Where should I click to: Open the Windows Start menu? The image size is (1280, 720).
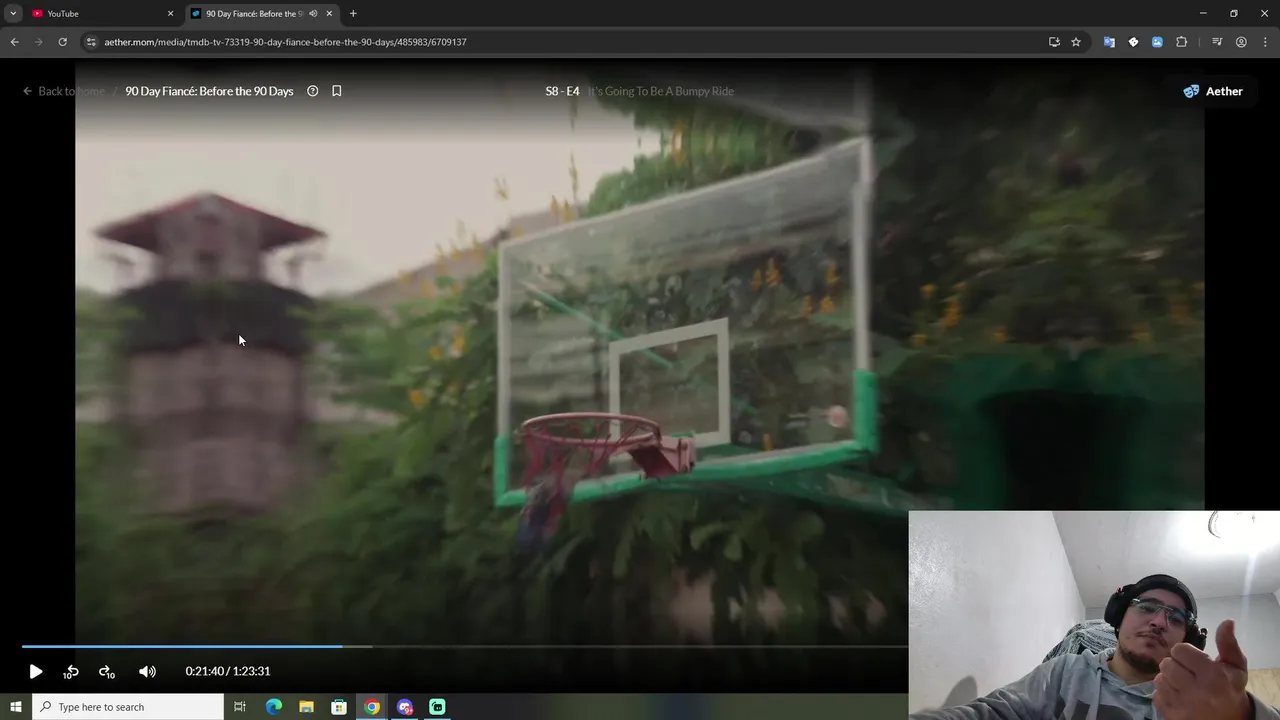click(x=15, y=707)
